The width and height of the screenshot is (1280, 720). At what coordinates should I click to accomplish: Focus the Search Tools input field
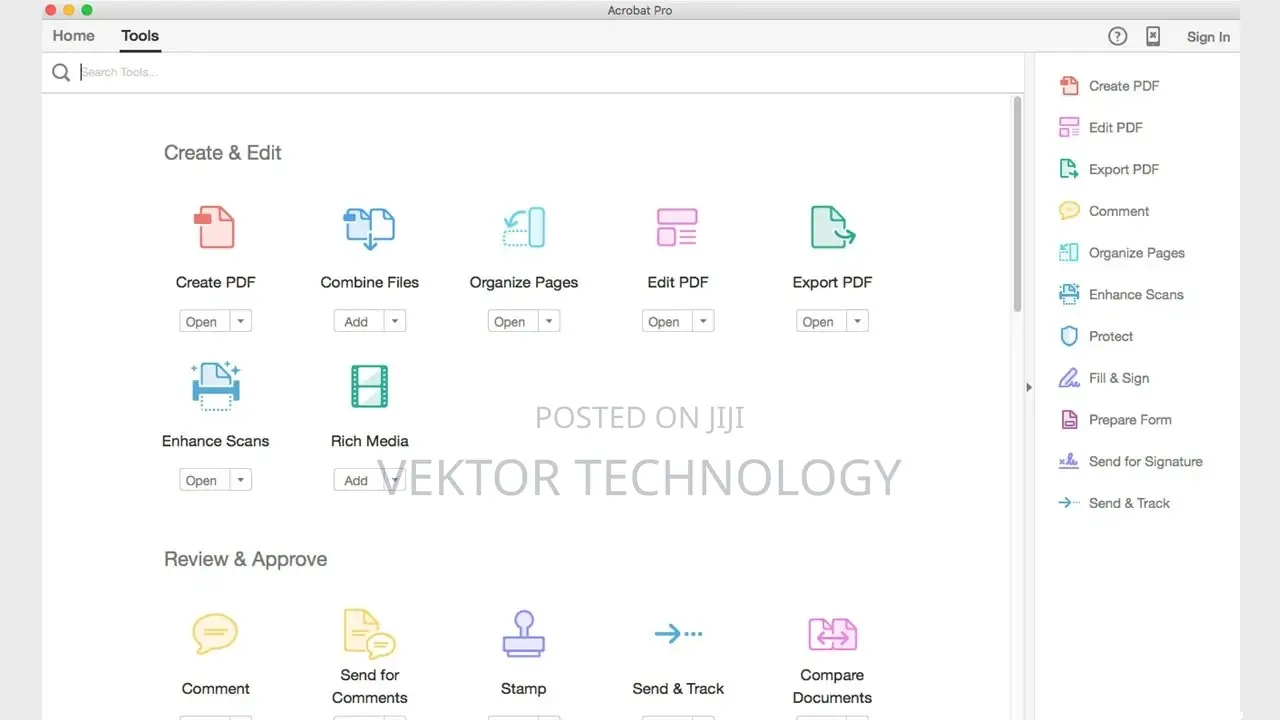[548, 72]
